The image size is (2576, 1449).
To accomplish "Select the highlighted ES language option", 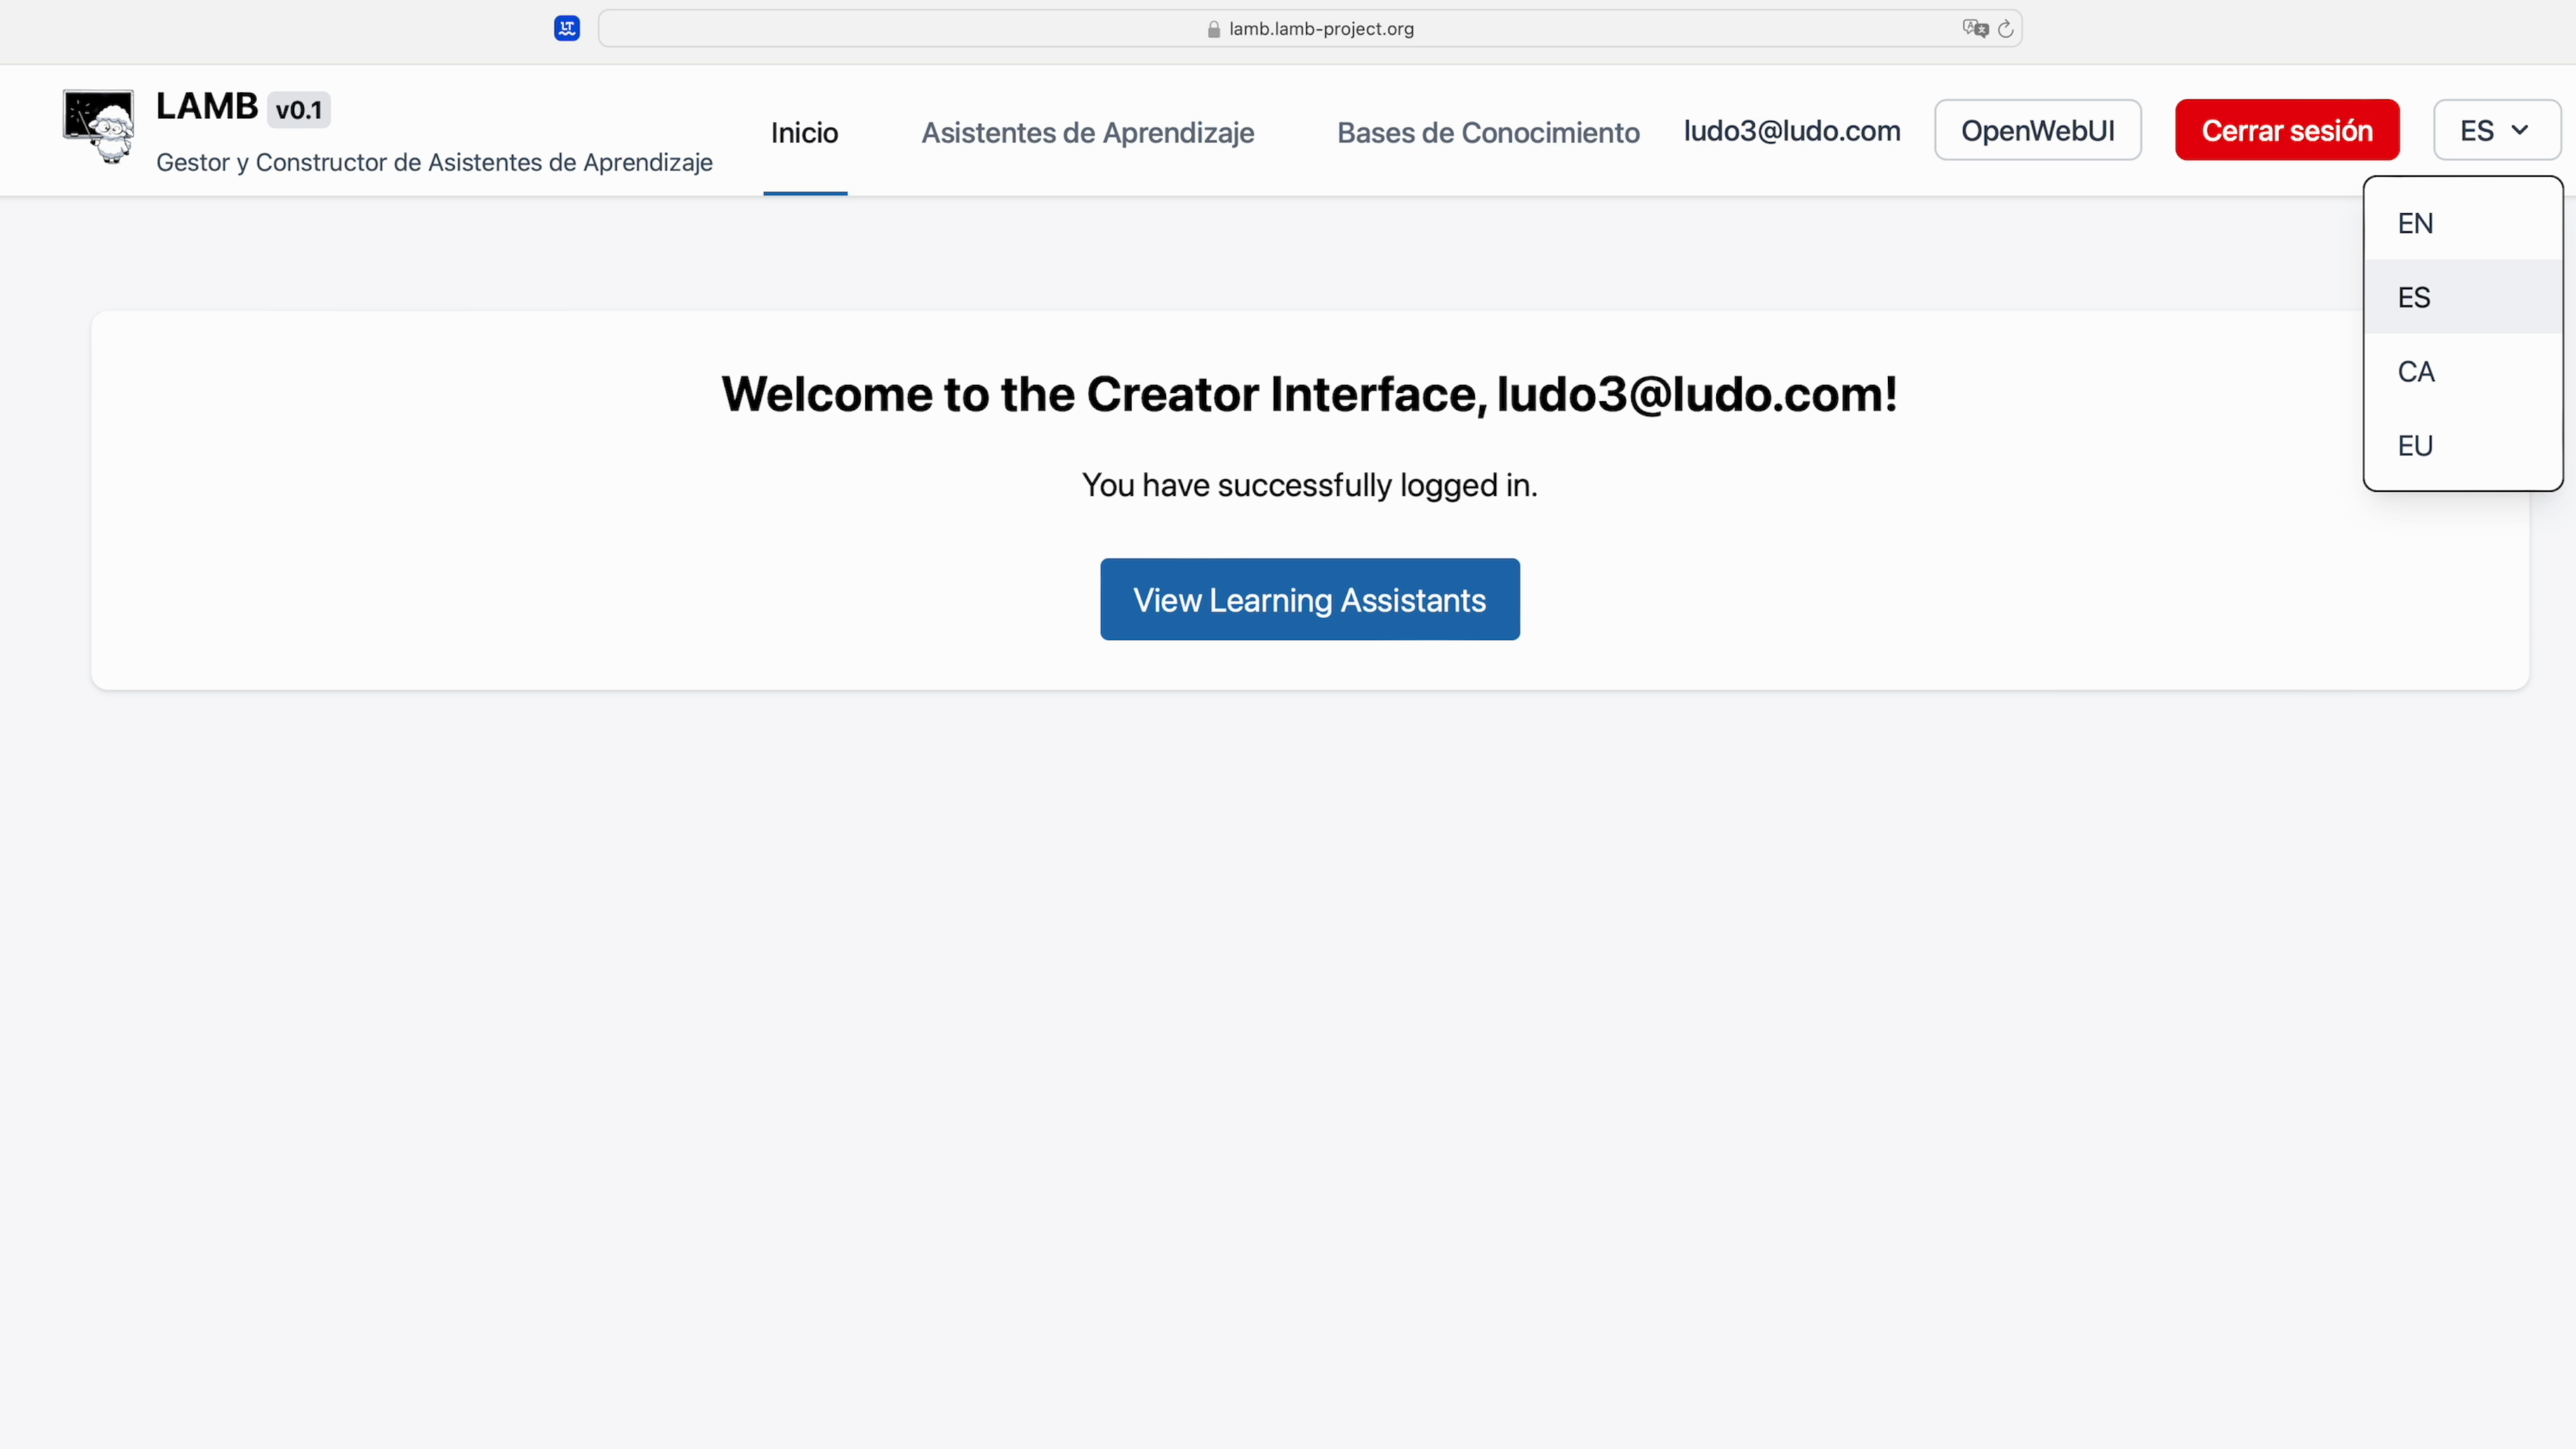I will click(x=2414, y=297).
